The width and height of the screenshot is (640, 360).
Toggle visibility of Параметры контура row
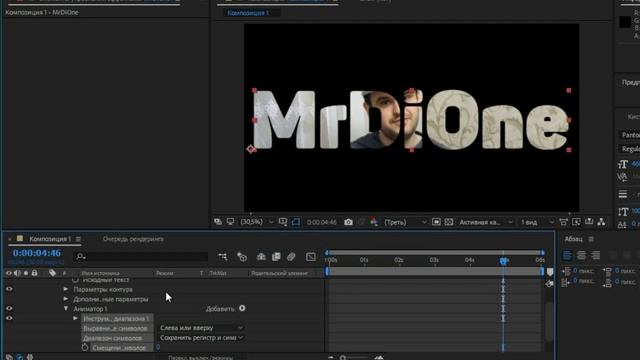tap(9, 289)
